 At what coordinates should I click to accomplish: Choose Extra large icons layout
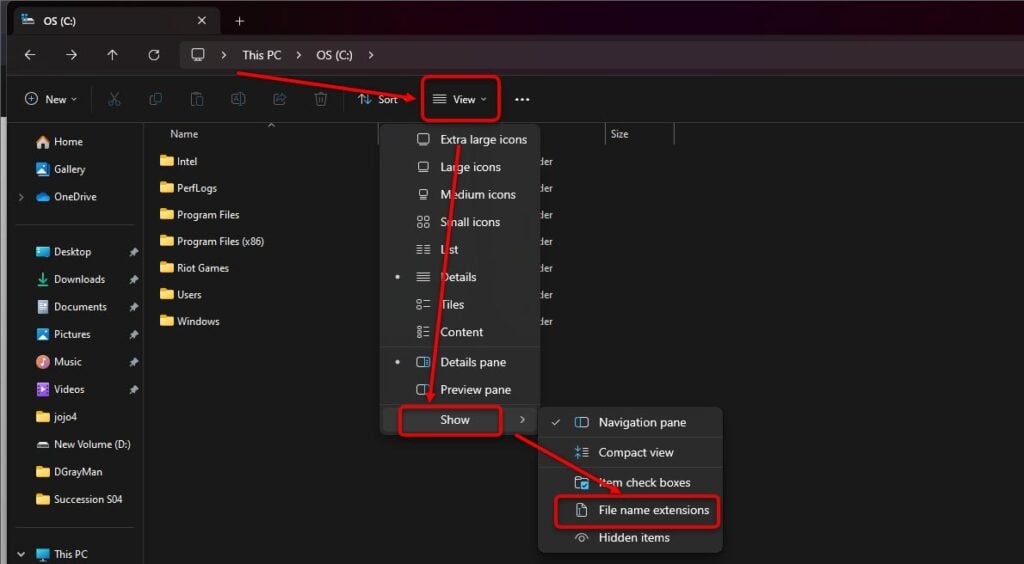tap(483, 140)
